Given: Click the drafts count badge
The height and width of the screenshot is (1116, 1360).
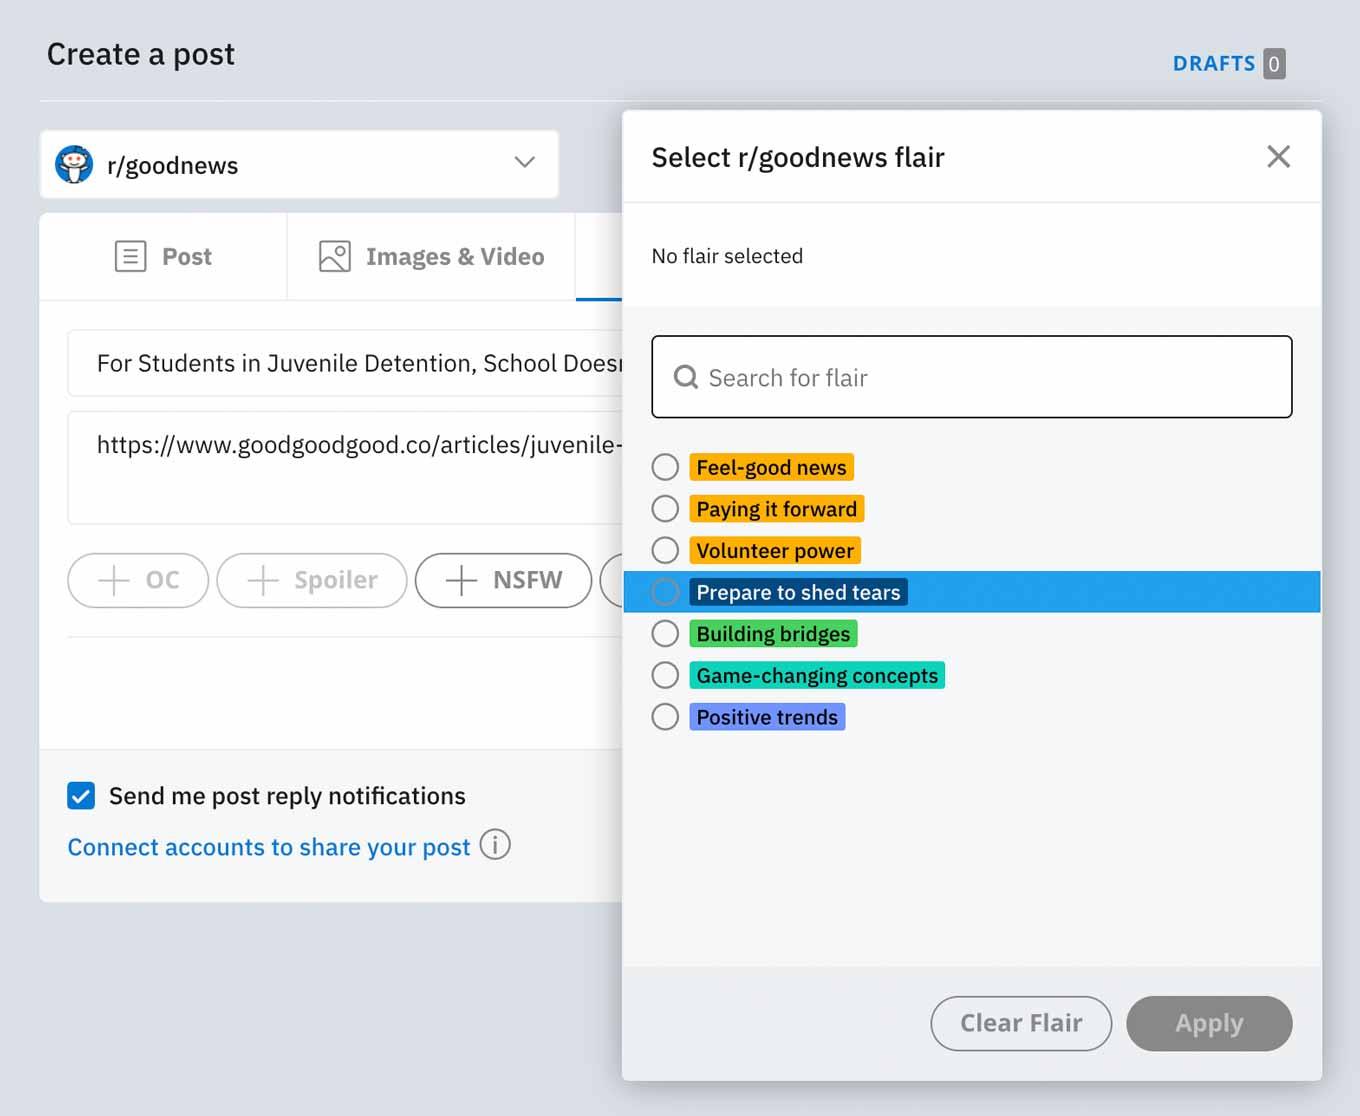Looking at the screenshot, I should 1274,64.
